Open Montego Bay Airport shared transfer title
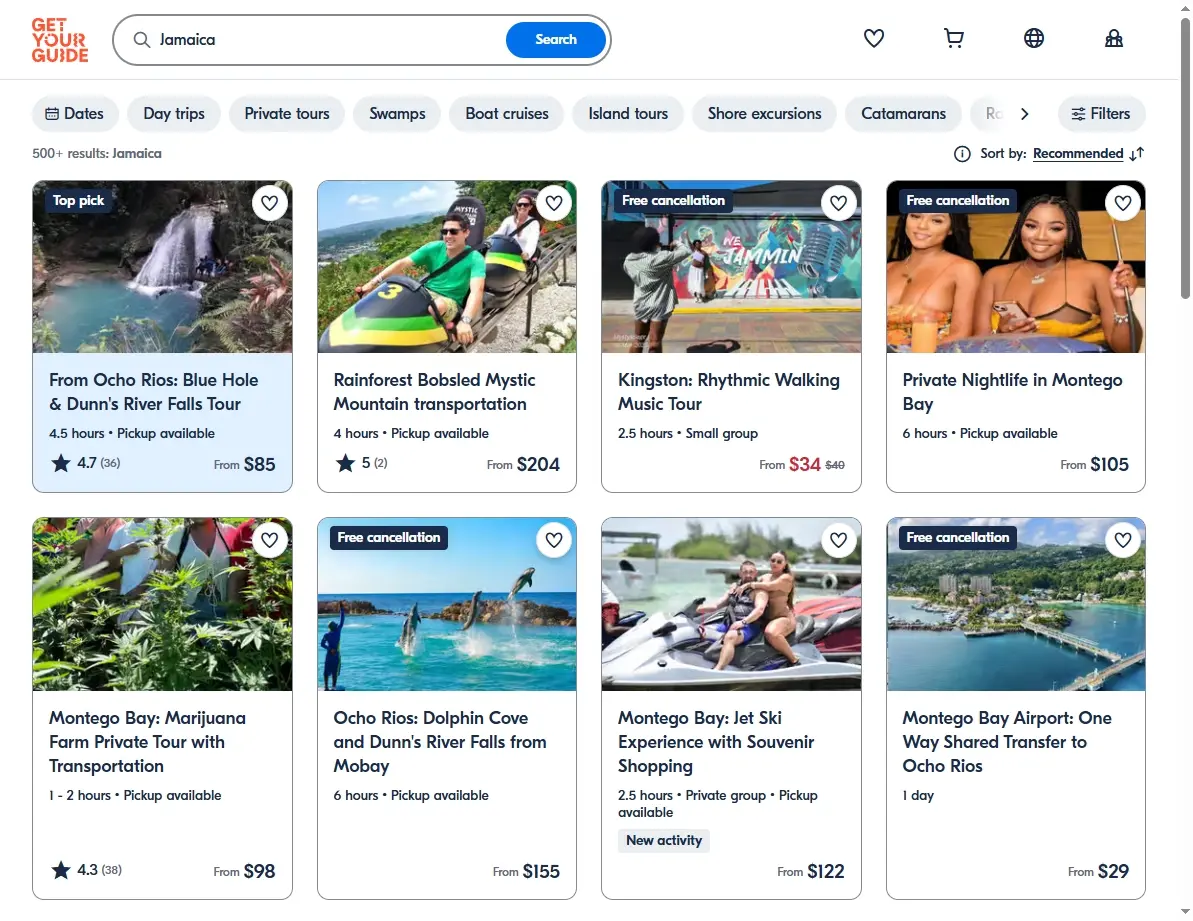Image resolution: width=1193 pixels, height=921 pixels. [x=1007, y=742]
